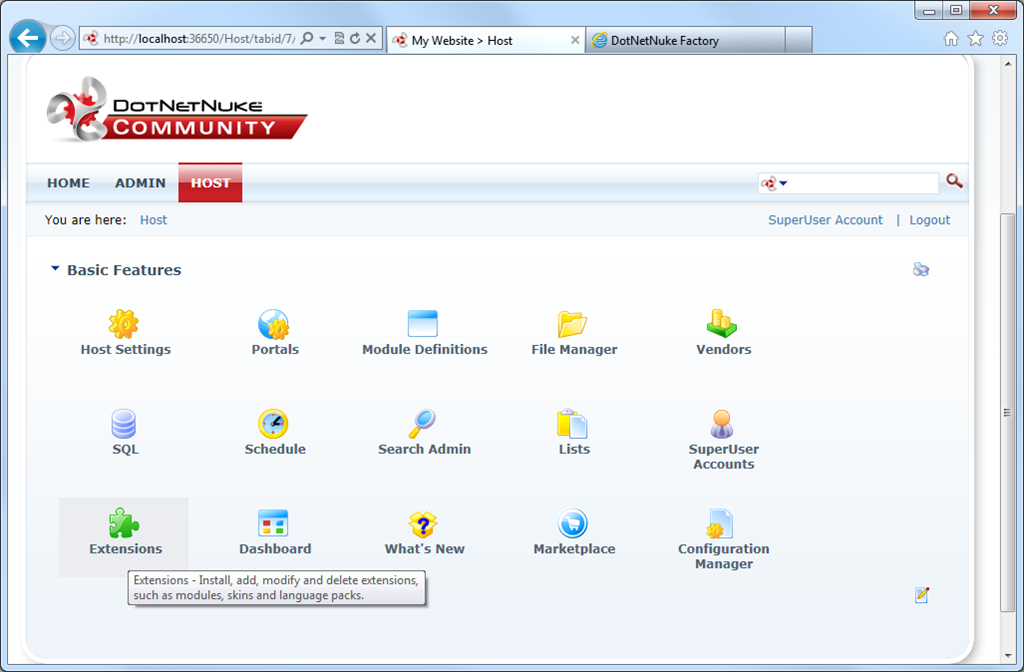Select the HOST menu item
Image resolution: width=1024 pixels, height=672 pixels.
click(x=210, y=182)
